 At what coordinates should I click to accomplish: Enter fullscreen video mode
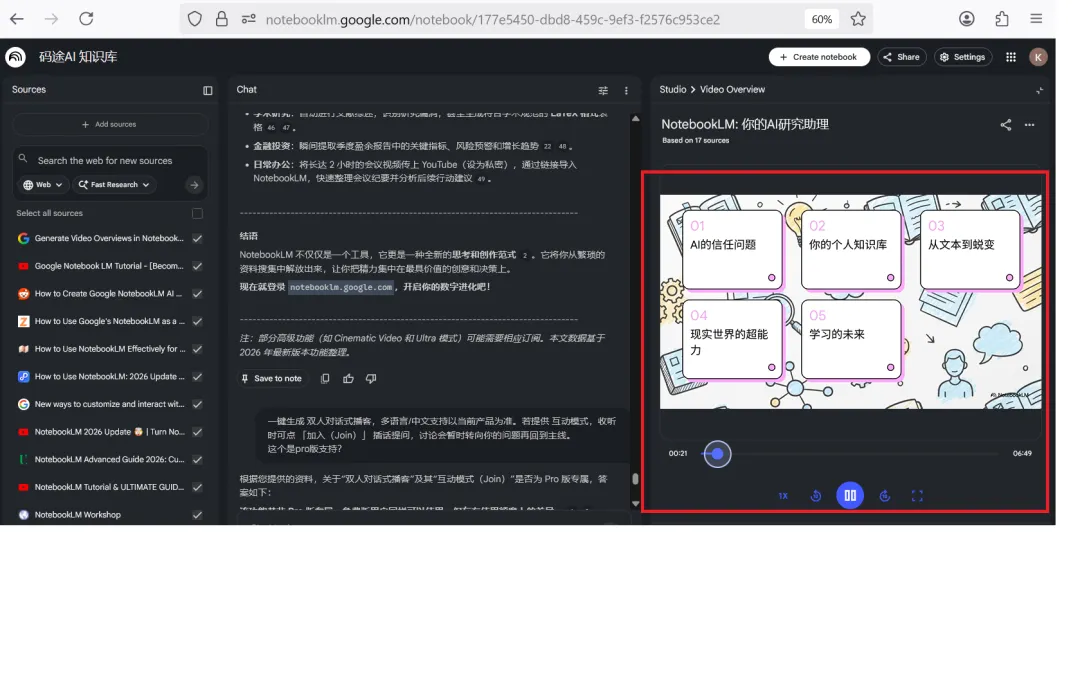pyautogui.click(x=917, y=495)
